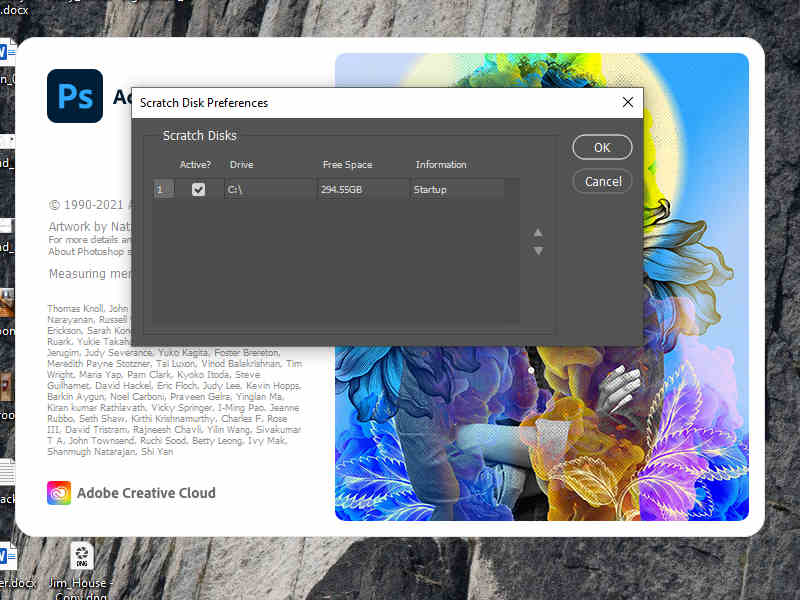The image size is (800, 600).
Task: Close the Scratch Disk Preferences dialog
Action: (628, 102)
